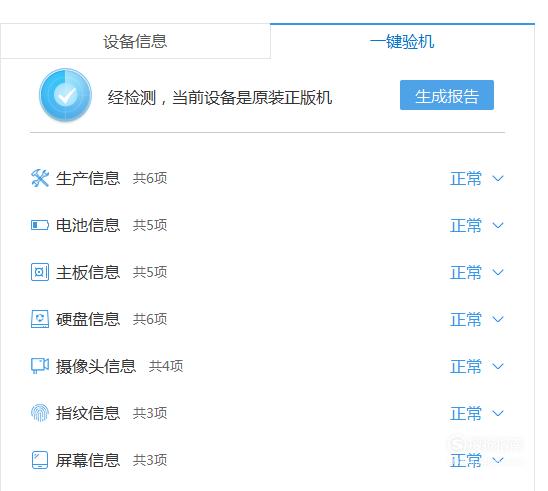Image resolution: width=548 pixels, height=491 pixels.
Task: Select the 一键验机 tab
Action: (x=402, y=41)
